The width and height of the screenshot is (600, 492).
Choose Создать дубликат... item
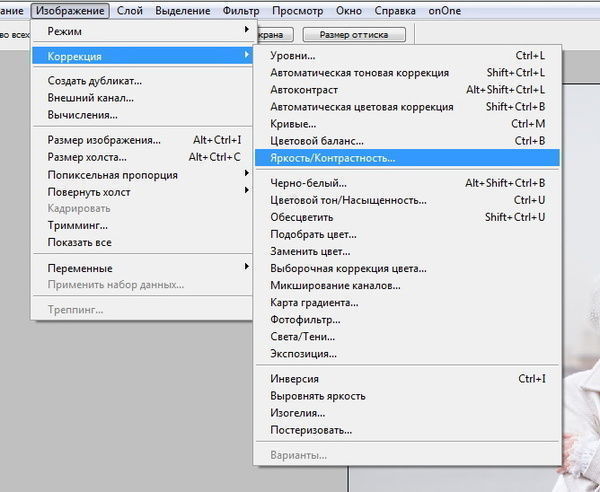(x=95, y=81)
